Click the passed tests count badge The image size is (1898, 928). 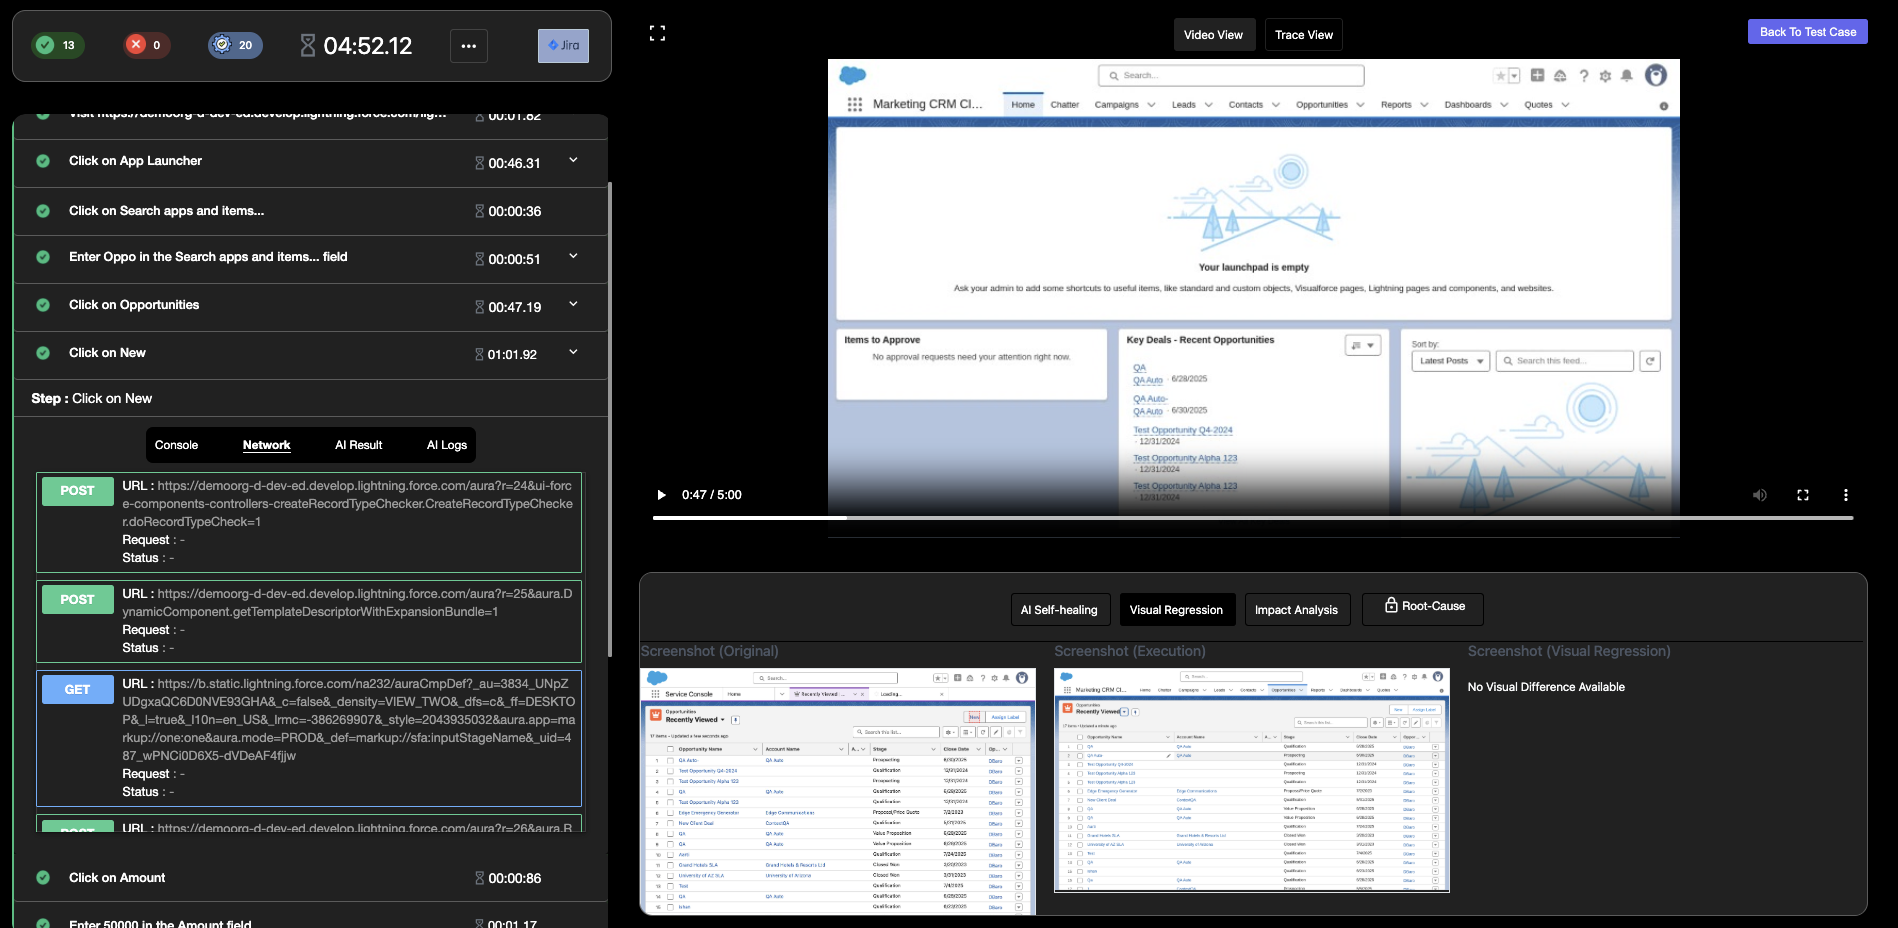(58, 45)
